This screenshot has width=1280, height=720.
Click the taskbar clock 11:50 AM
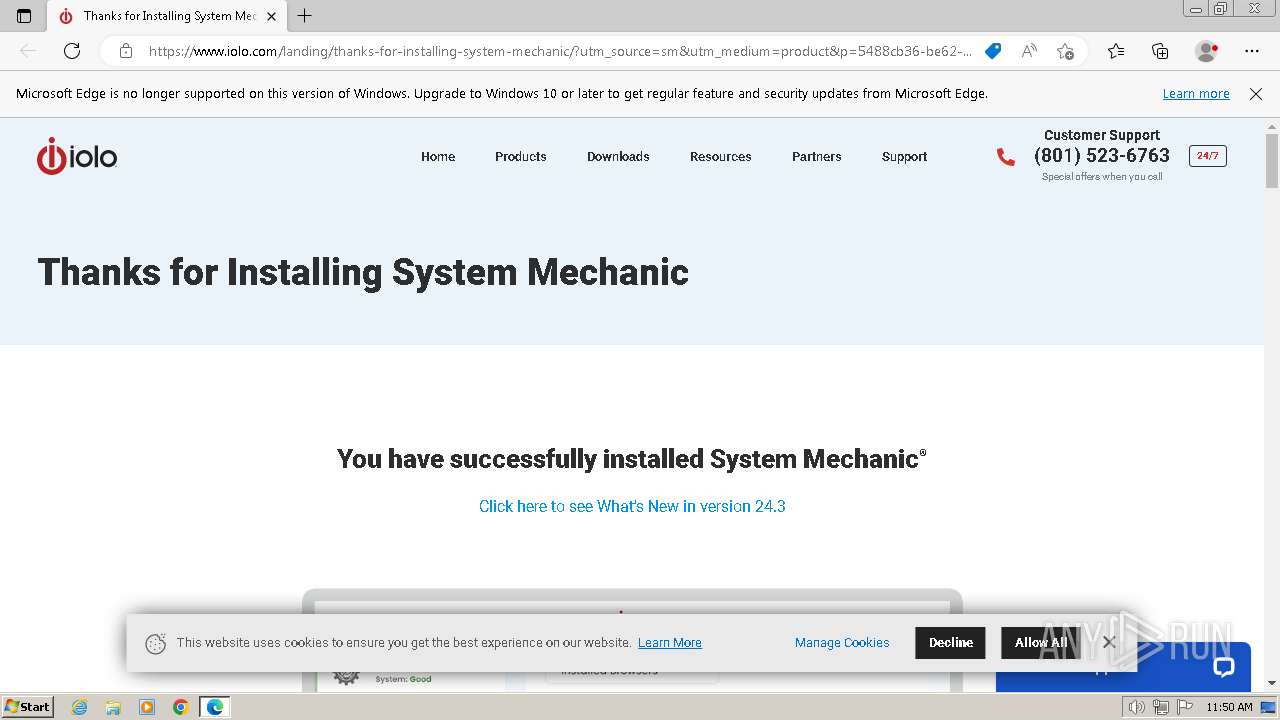point(1229,707)
